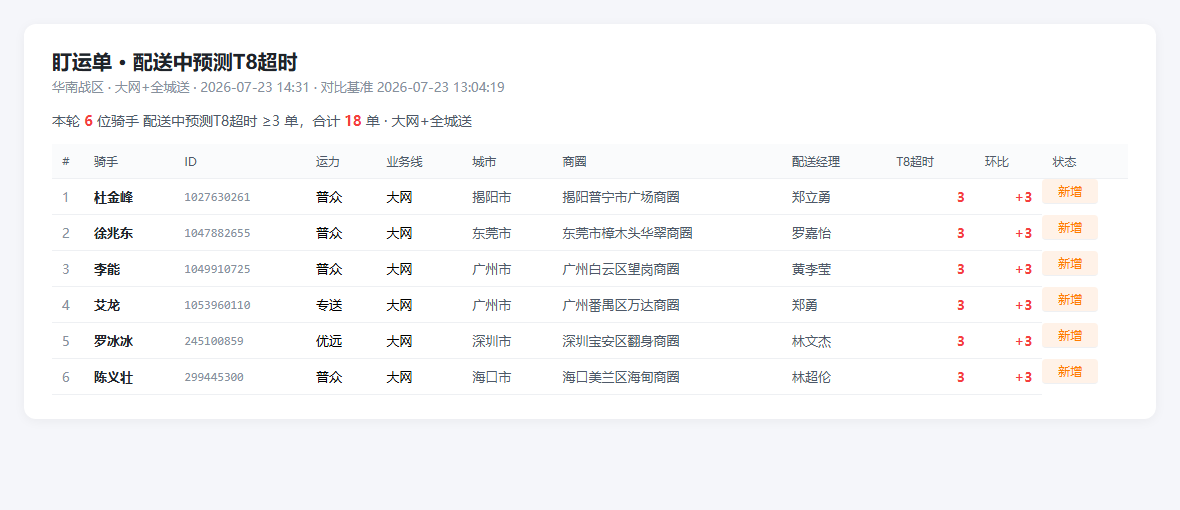The image size is (1180, 510).
Task: Click rider ID 299445300
Action: [214, 378]
